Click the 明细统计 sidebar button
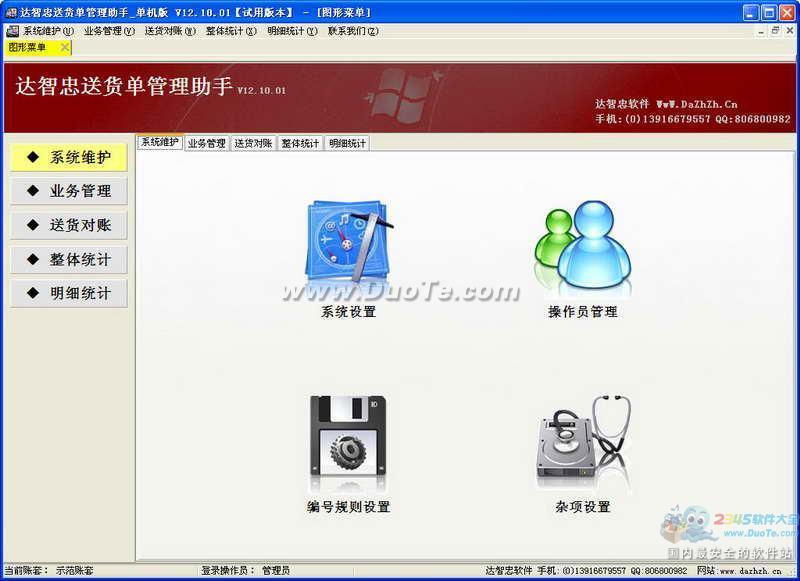The width and height of the screenshot is (800, 581). click(68, 293)
